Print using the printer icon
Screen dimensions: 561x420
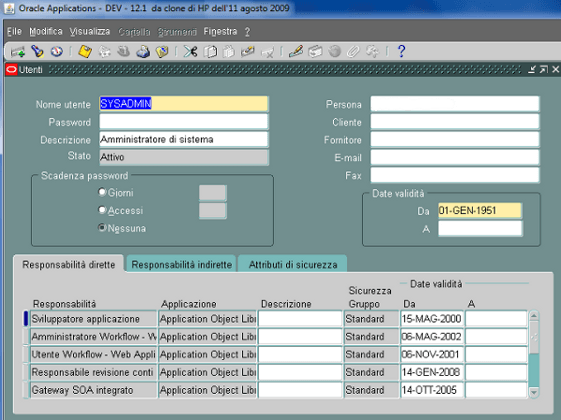143,52
